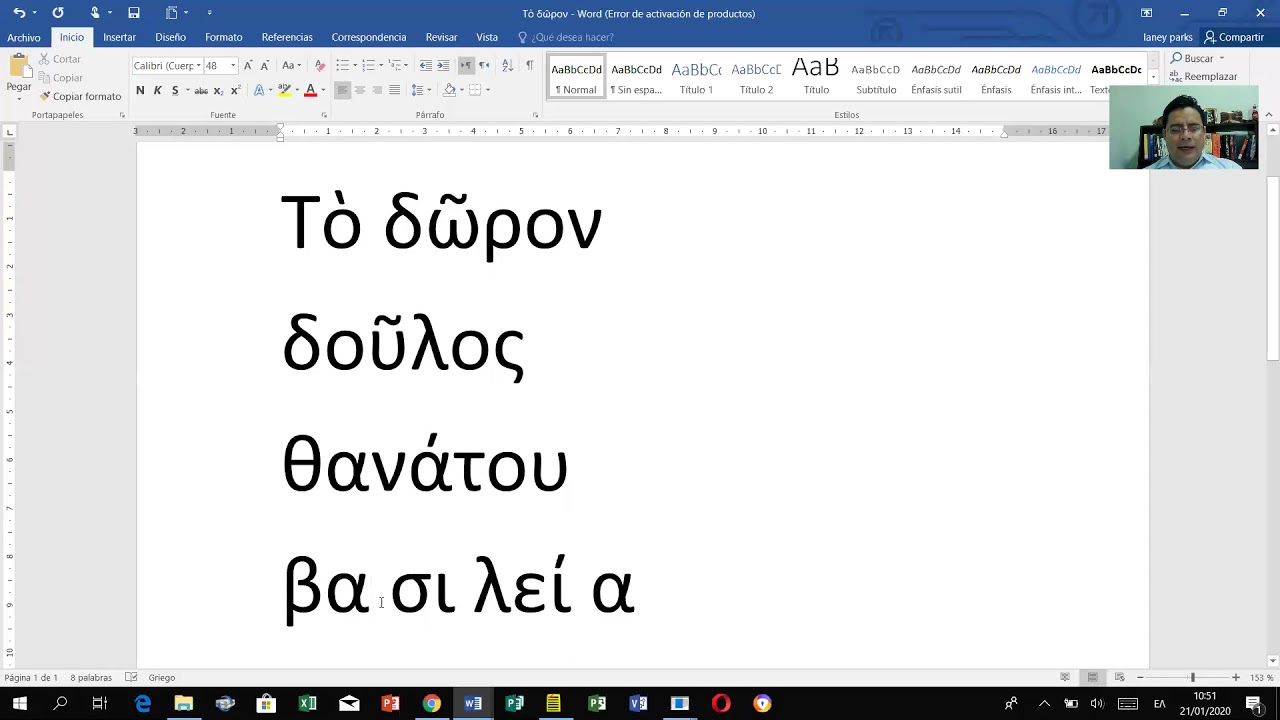The image size is (1280, 720).
Task: Switch to the Diseño tab
Action: coord(170,37)
